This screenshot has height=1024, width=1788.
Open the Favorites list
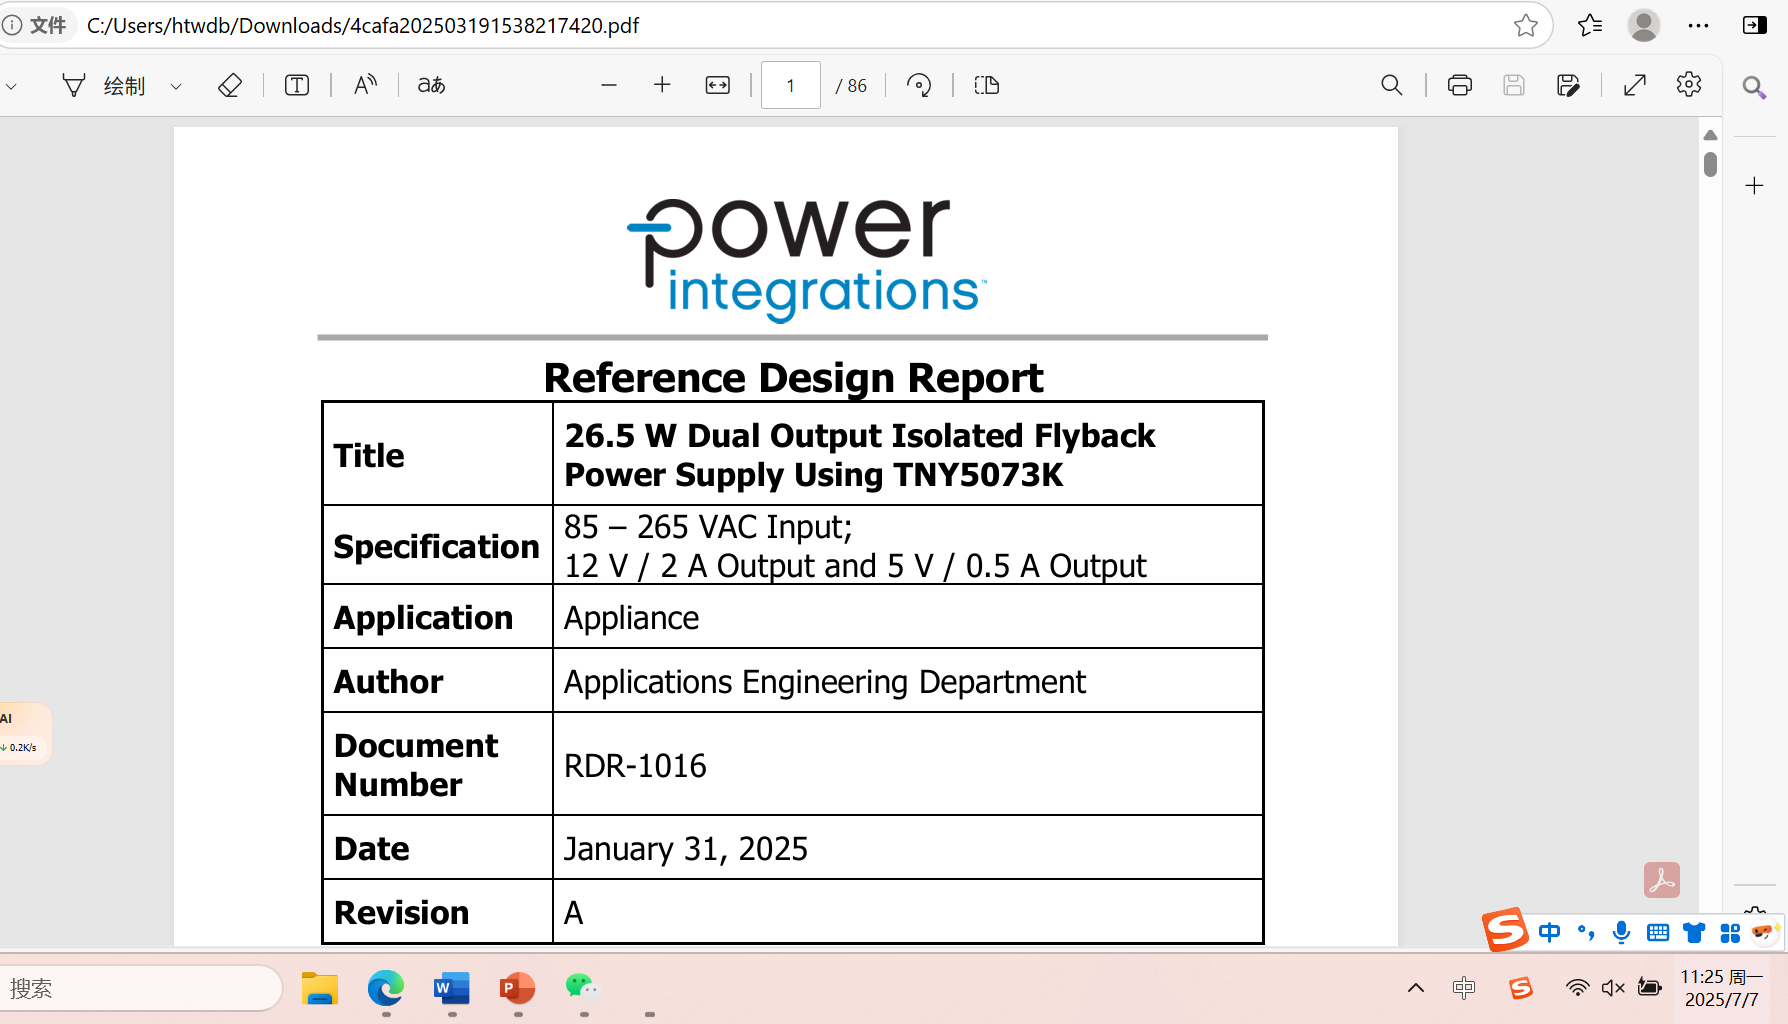tap(1590, 25)
